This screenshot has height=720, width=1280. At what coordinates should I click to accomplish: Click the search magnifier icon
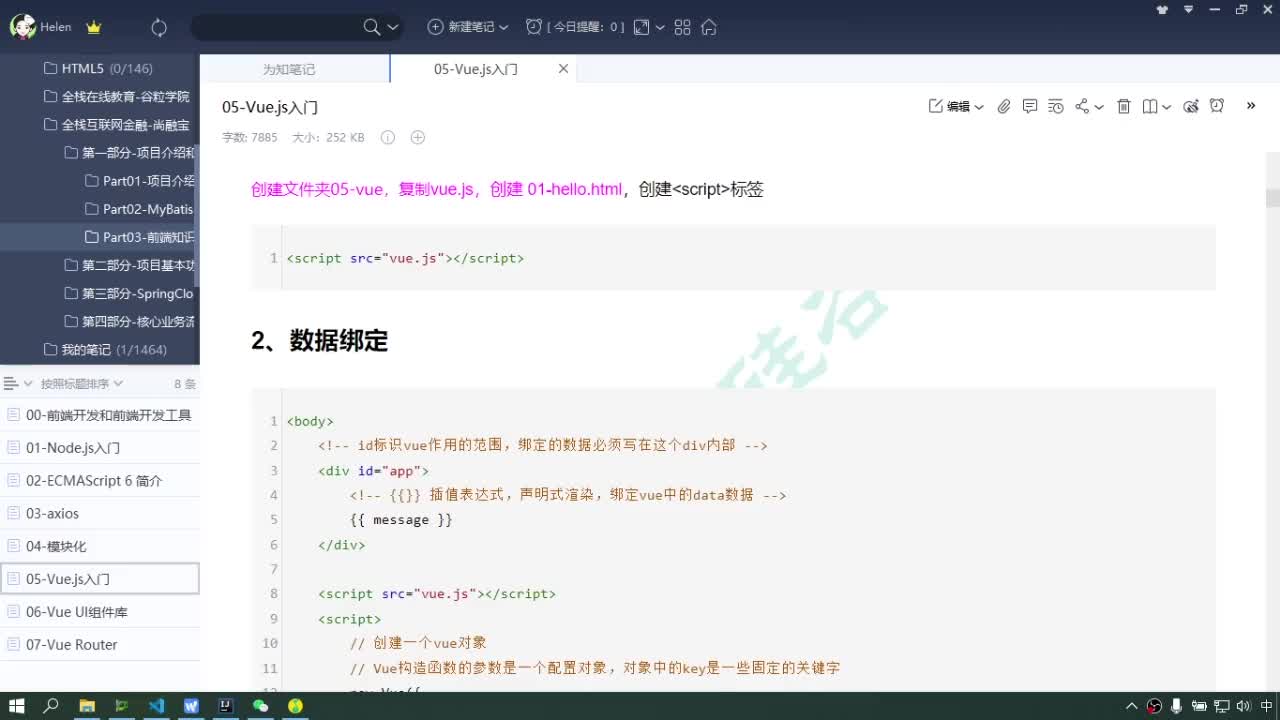[x=372, y=27]
